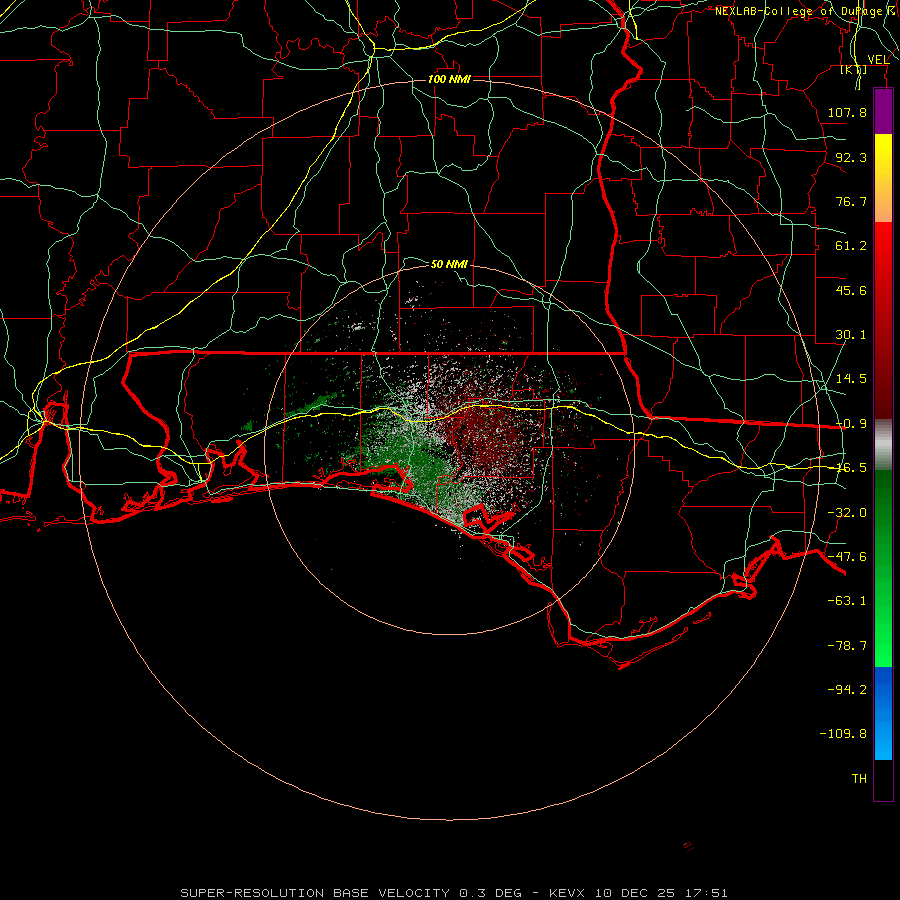This screenshot has height=900, width=900.
Task: Click the NEXLAB-College of DuPage label
Action: pyautogui.click(x=806, y=11)
